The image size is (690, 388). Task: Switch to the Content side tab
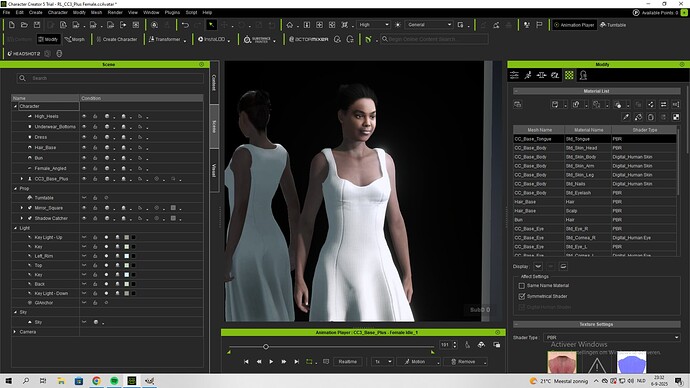tap(214, 82)
